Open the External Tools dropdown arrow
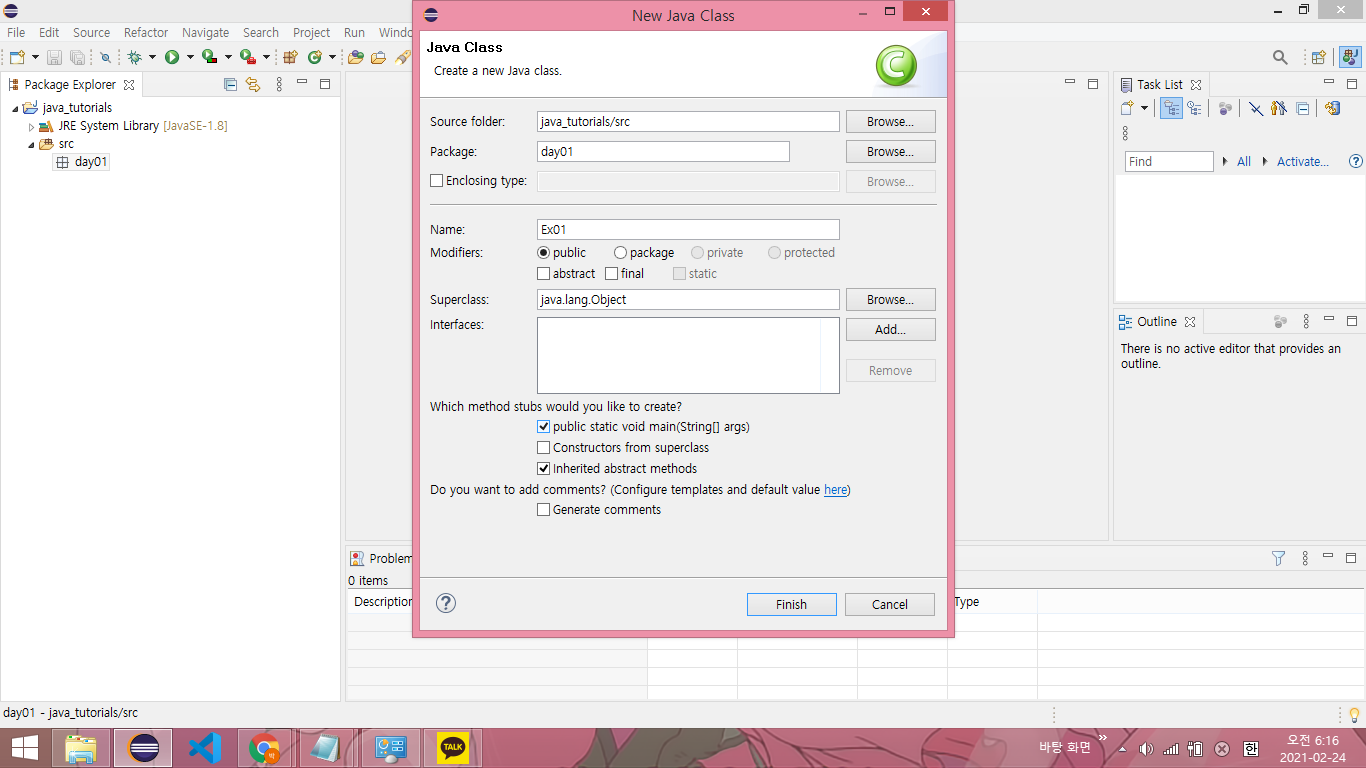Viewport: 1366px width, 768px height. click(x=266, y=57)
